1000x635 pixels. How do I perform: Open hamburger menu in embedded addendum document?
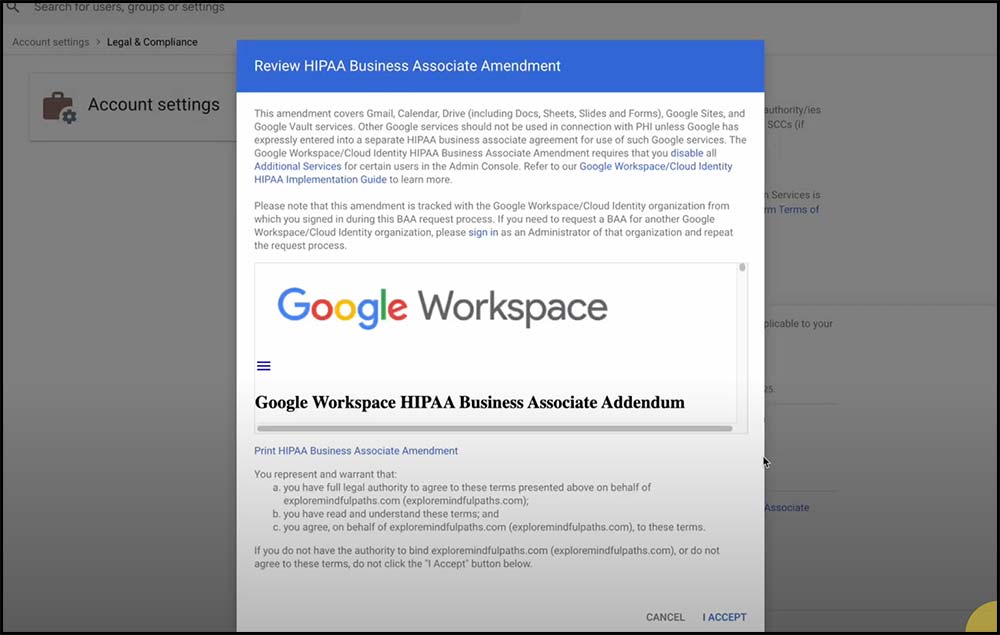[263, 366]
